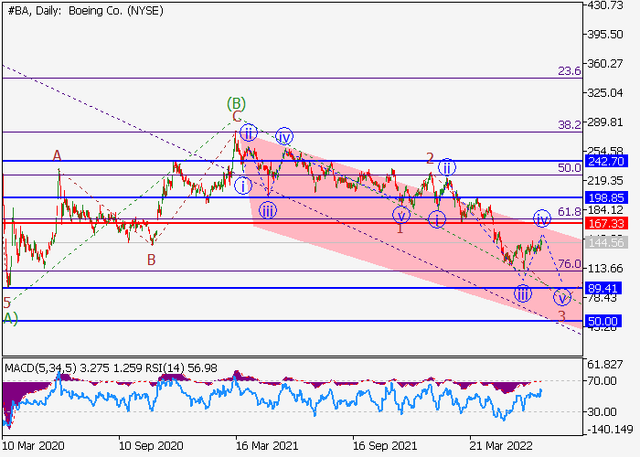Click the 23.6 Fibonacci level label
The width and height of the screenshot is (640, 457).
(x=569, y=72)
